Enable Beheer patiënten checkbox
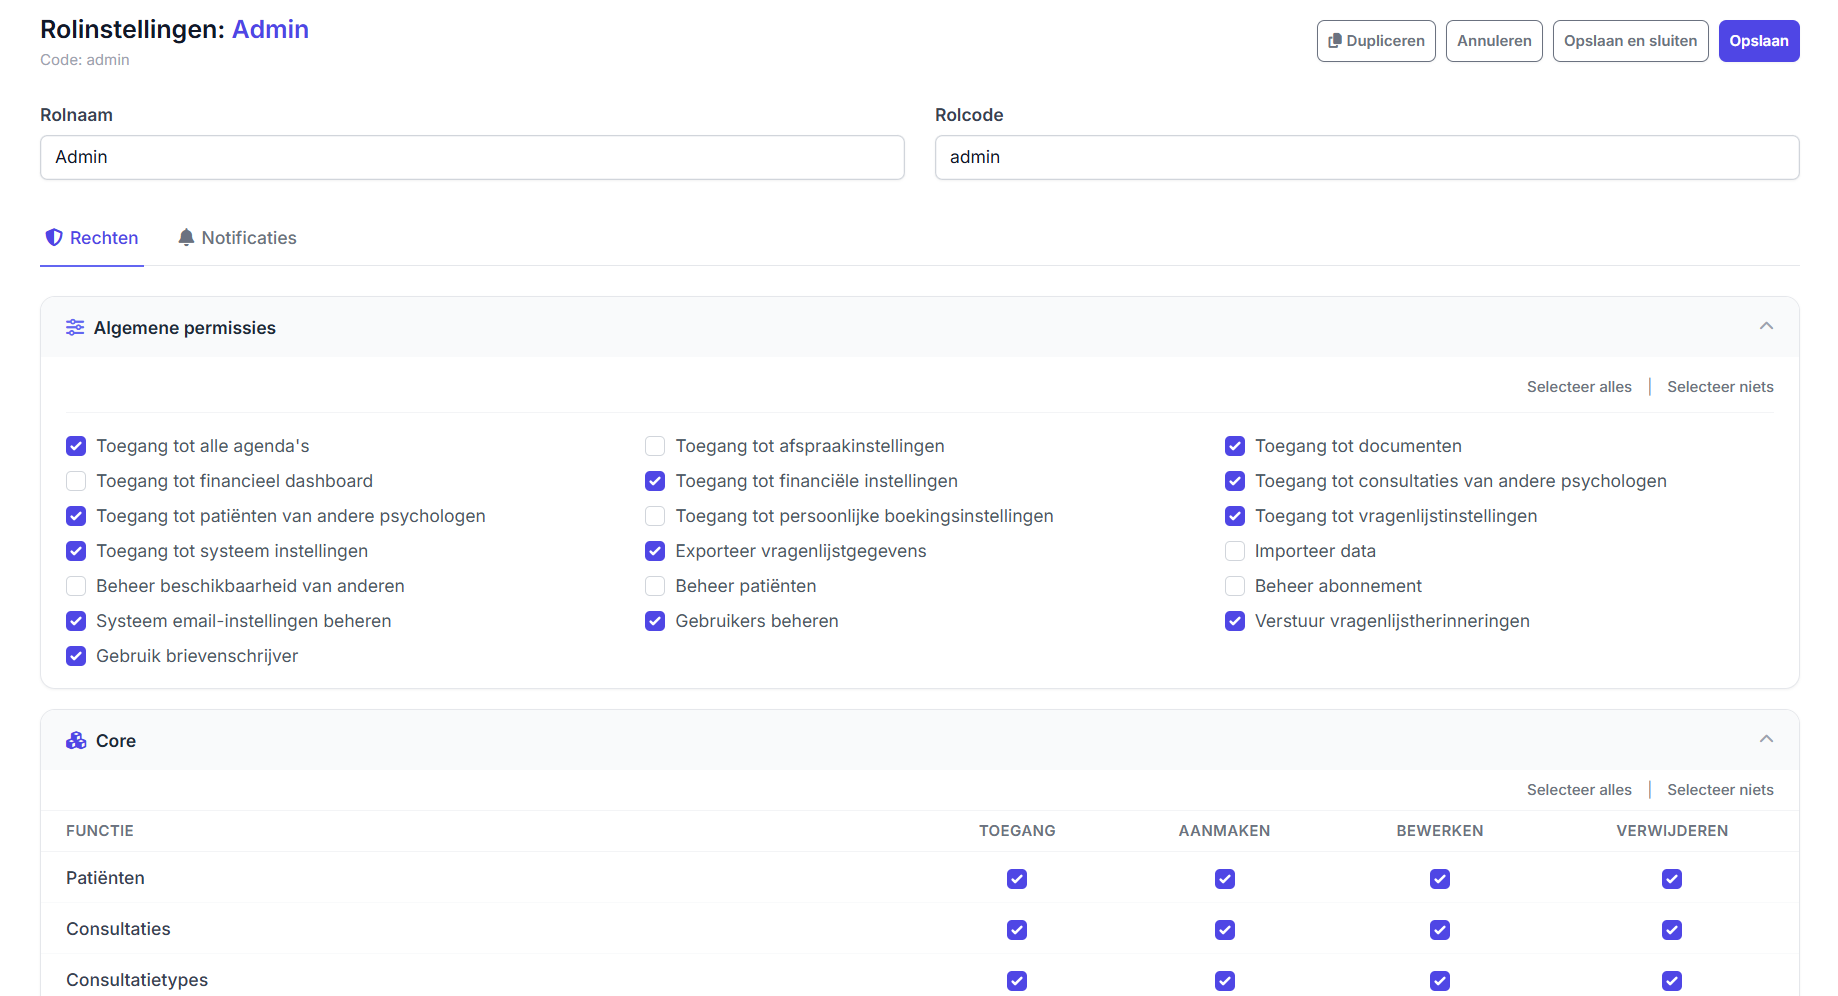This screenshot has width=1838, height=996. click(655, 586)
